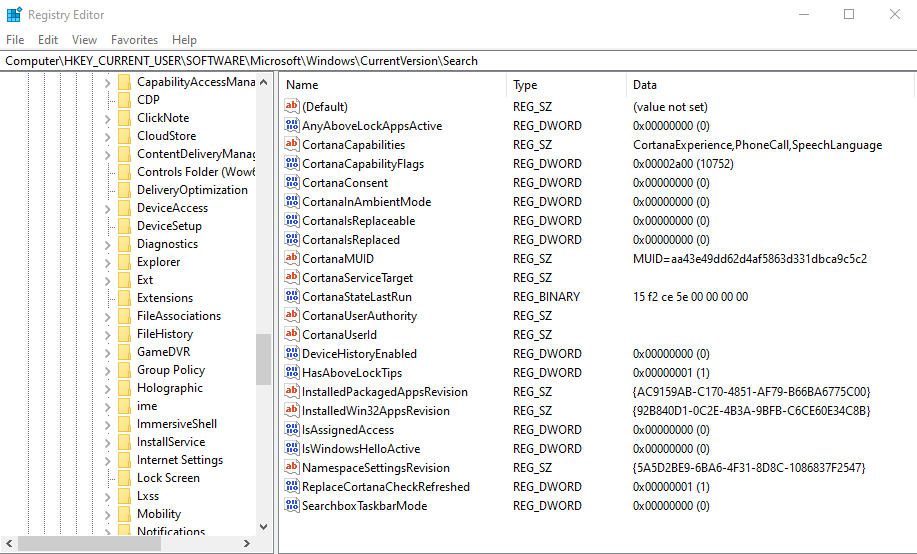The height and width of the screenshot is (554, 917).
Task: Expand the CapabilityAccessManager key
Action: (x=108, y=83)
